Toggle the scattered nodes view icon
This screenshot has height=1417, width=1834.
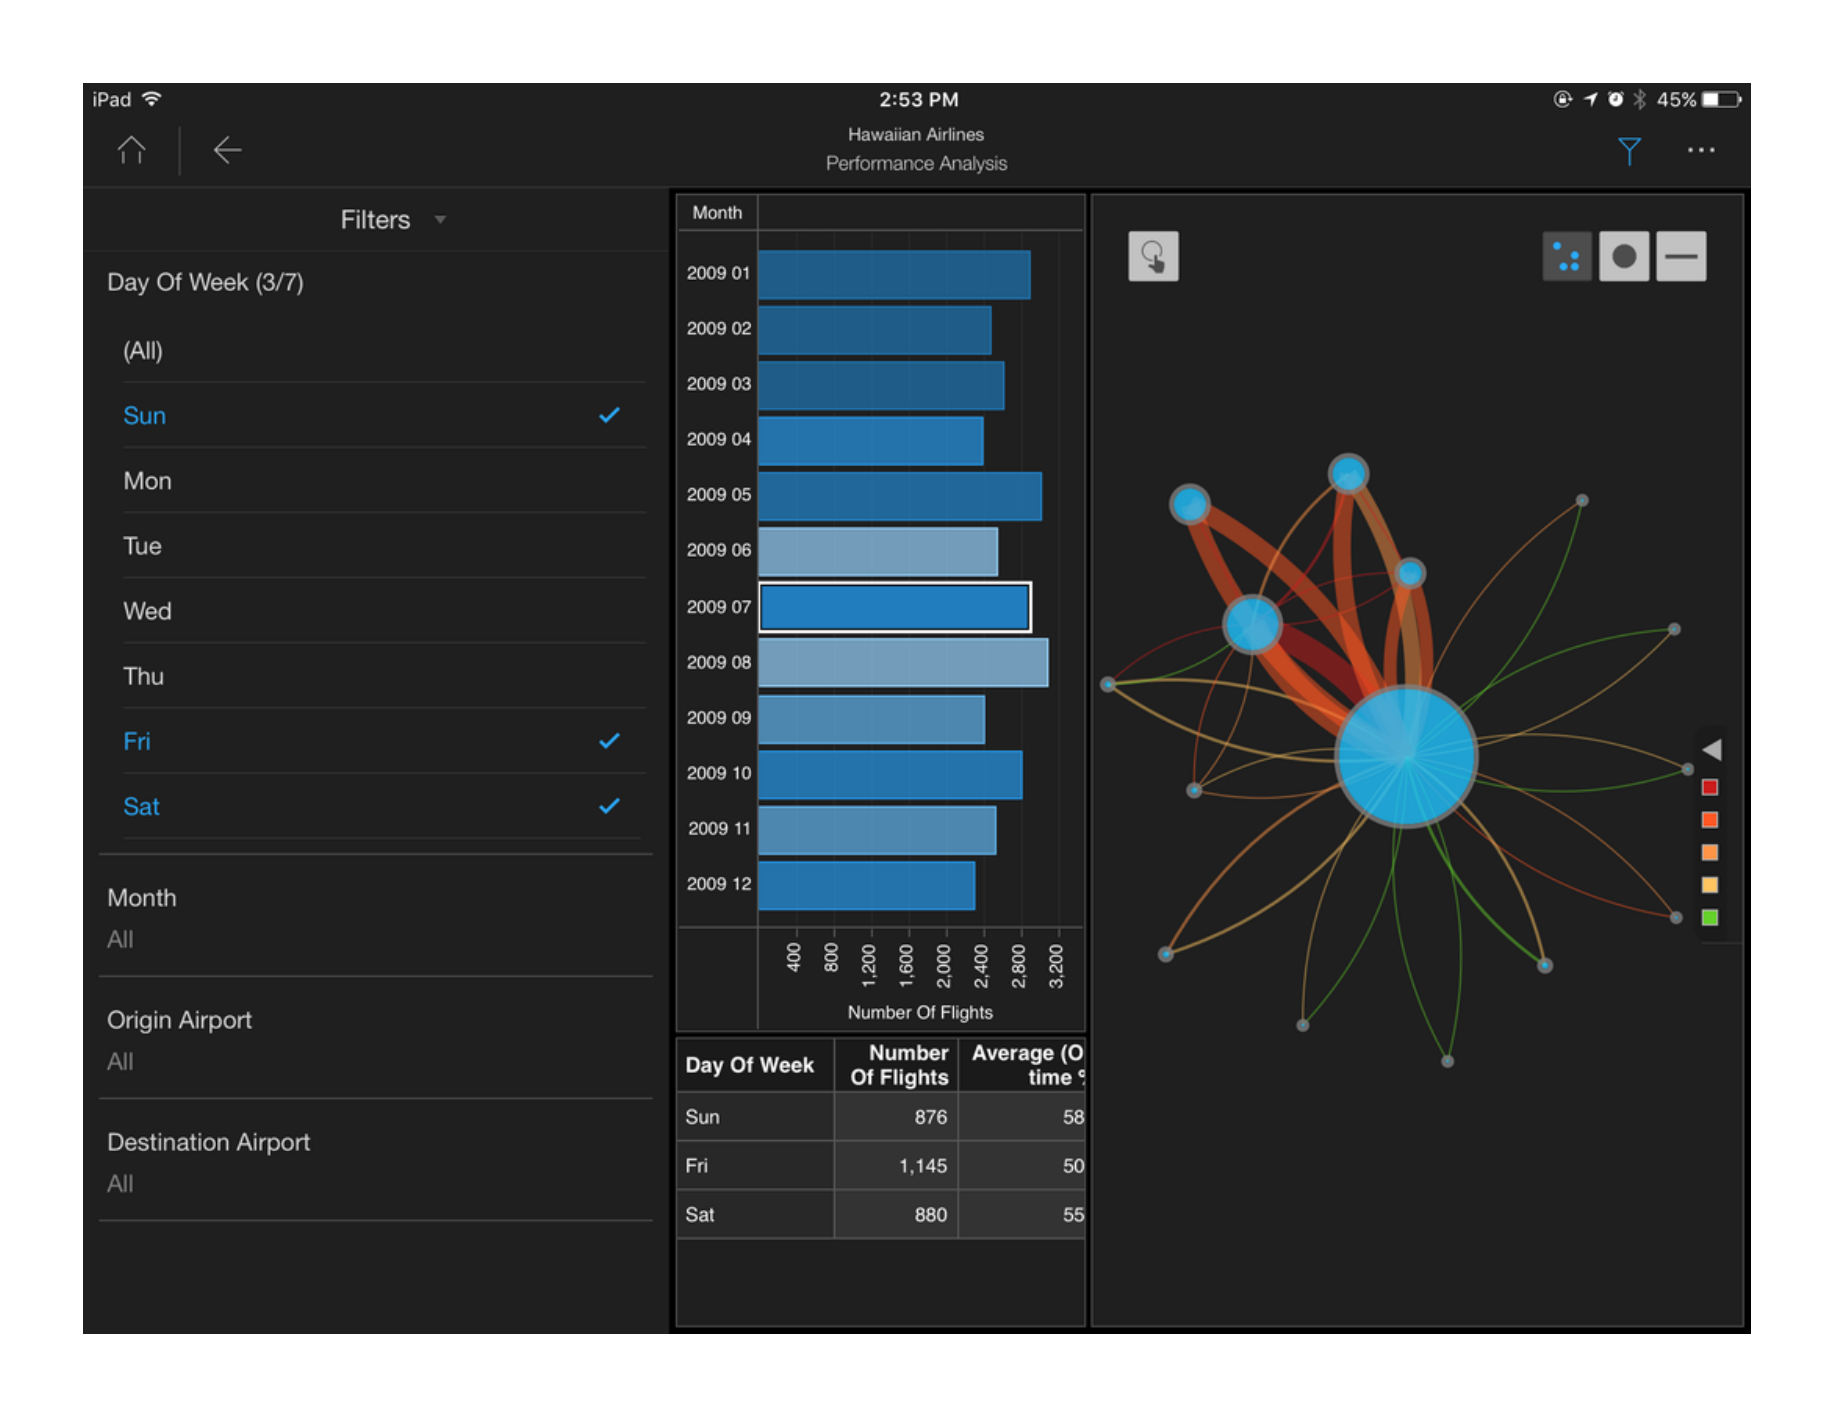(1567, 257)
